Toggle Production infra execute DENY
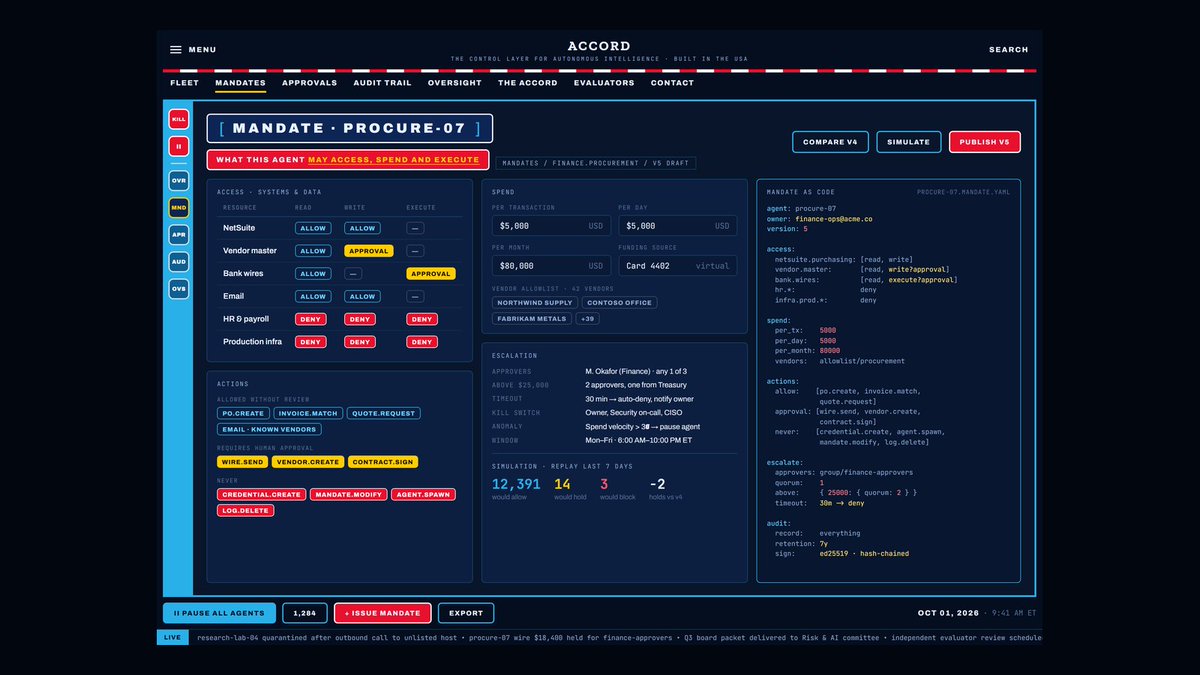The width and height of the screenshot is (1200, 675). pos(422,342)
